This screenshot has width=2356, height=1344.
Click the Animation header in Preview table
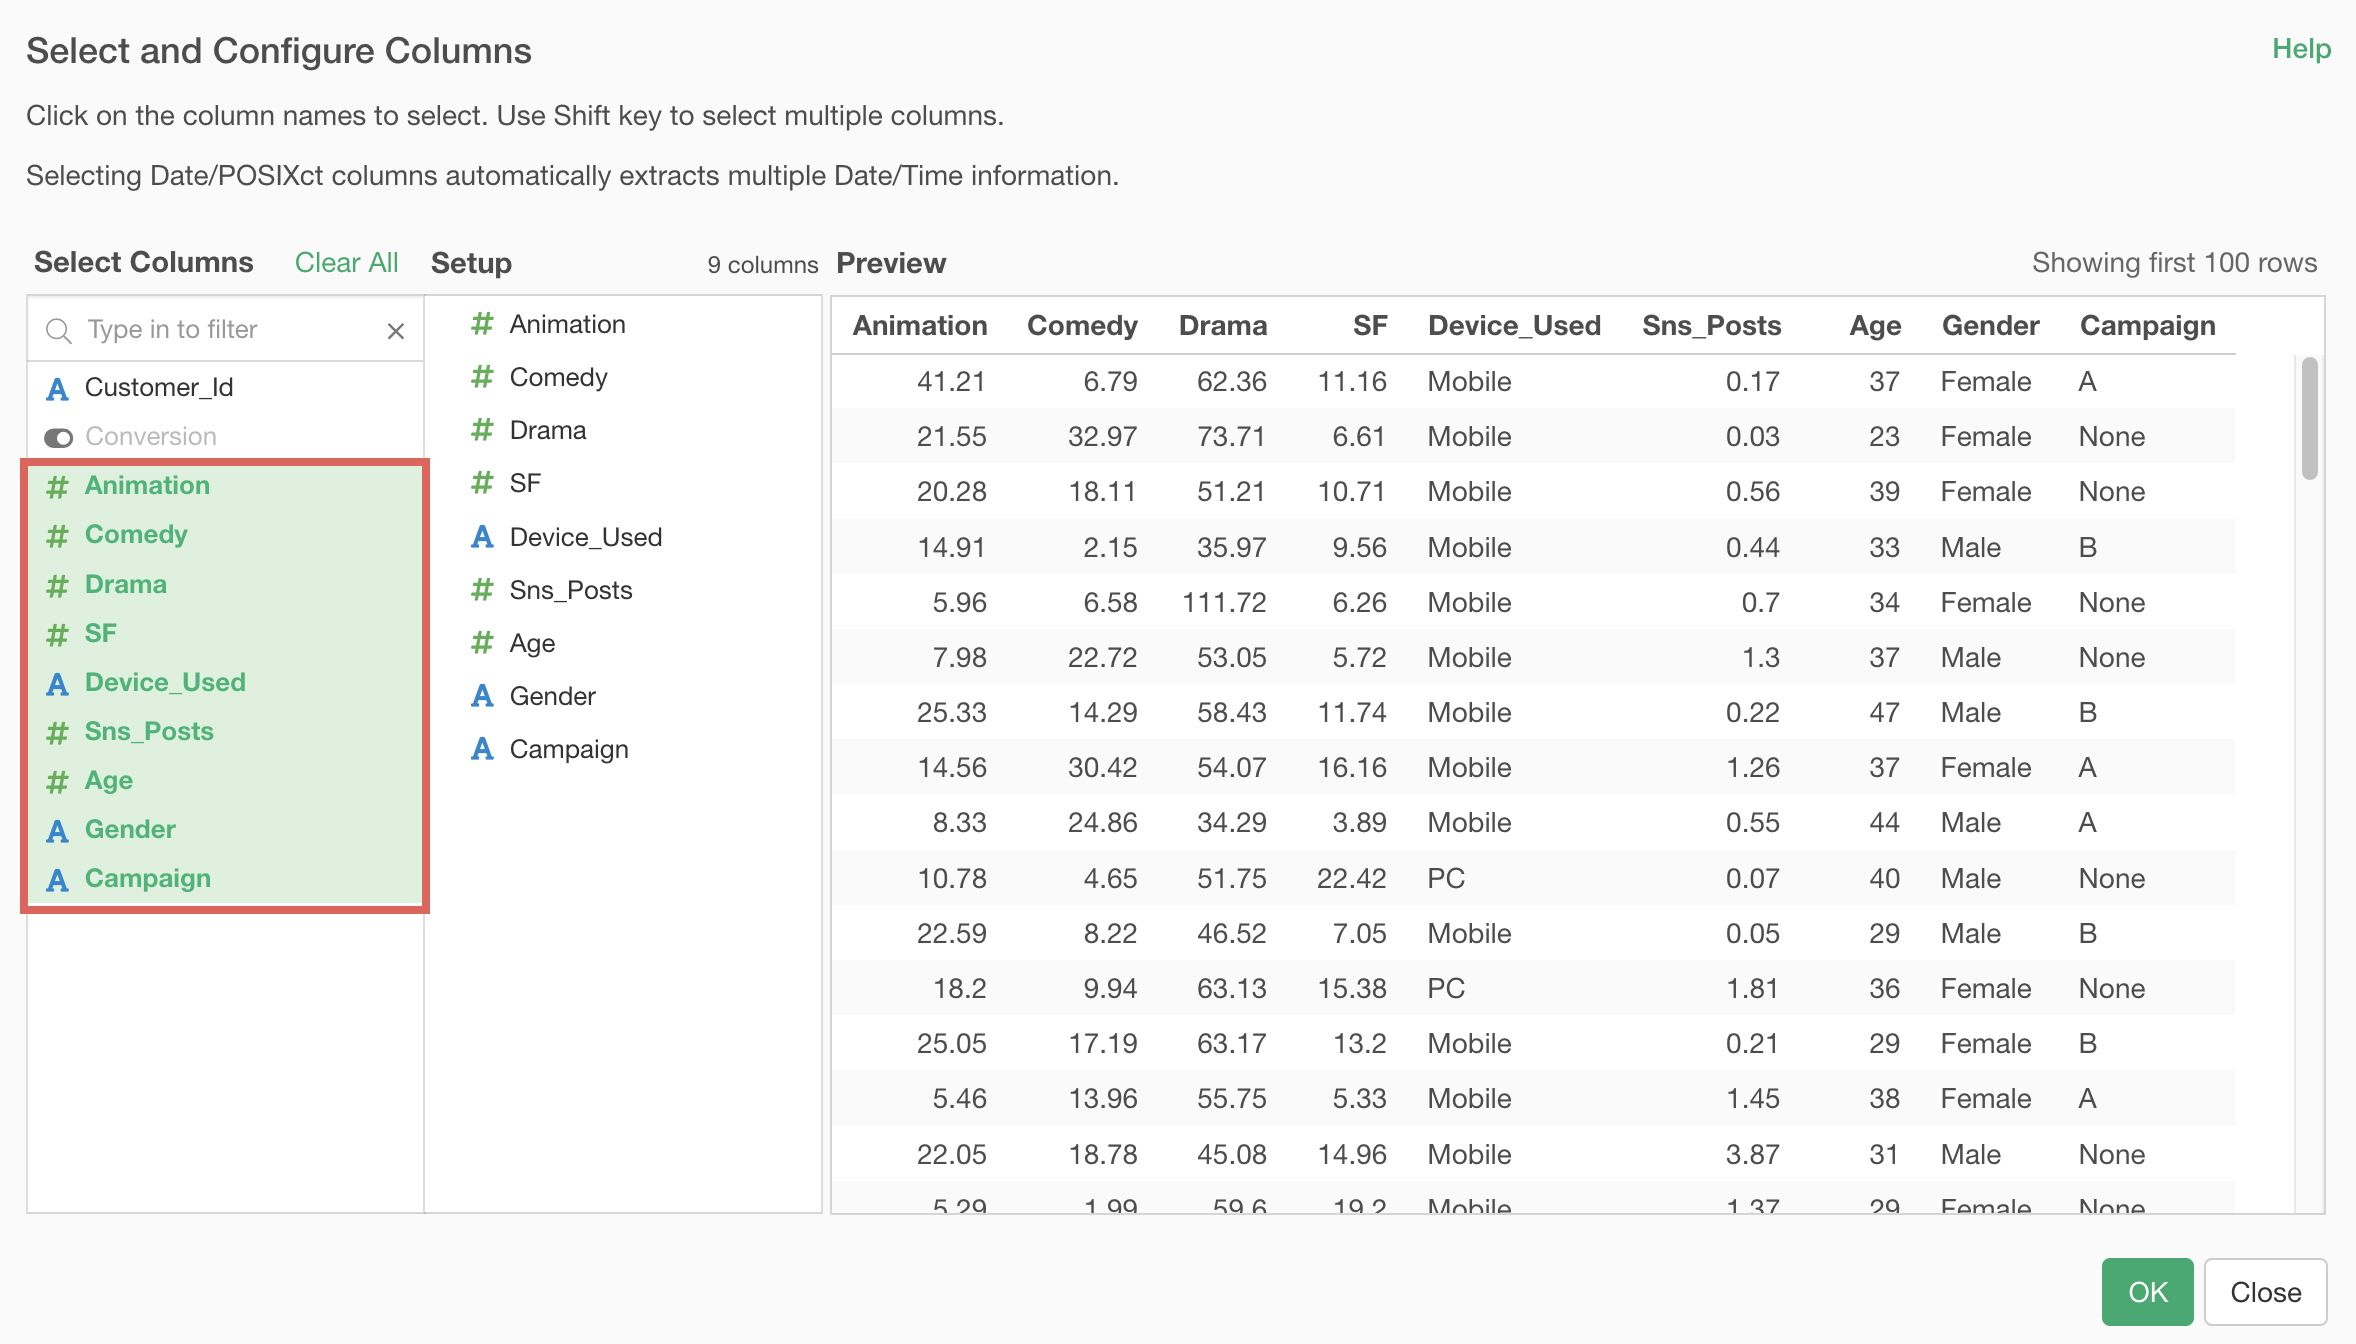920,326
